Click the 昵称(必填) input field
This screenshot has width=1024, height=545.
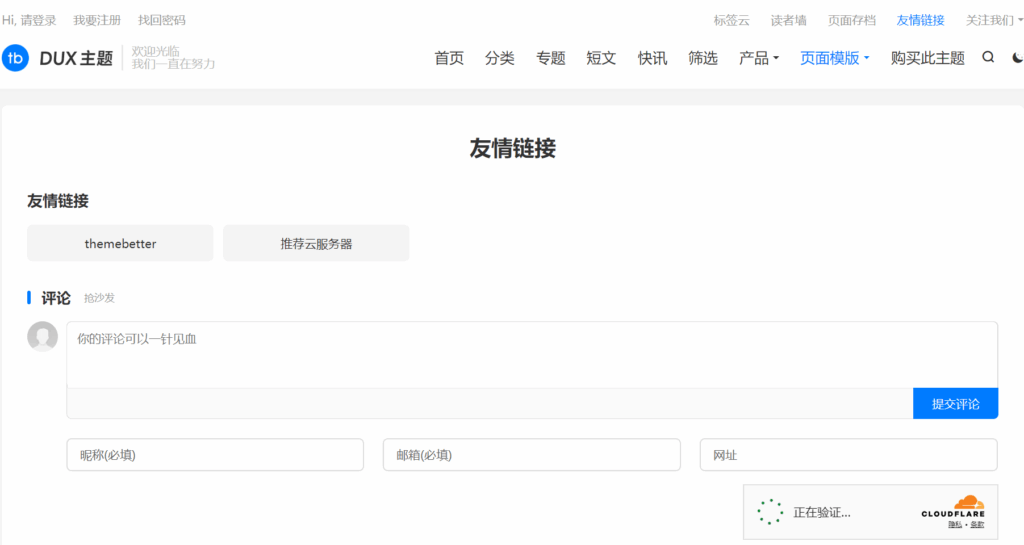coord(215,455)
